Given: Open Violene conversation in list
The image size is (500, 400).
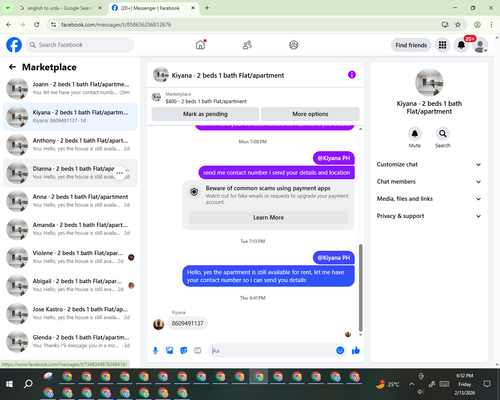Looking at the screenshot, I should tap(70, 257).
